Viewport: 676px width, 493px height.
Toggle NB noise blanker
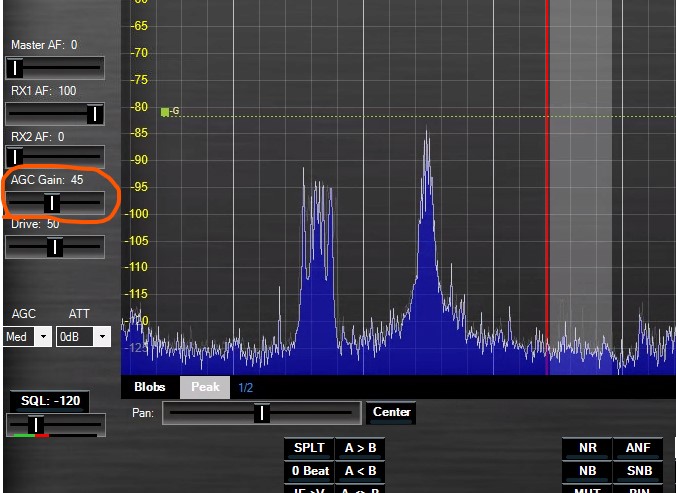point(587,471)
